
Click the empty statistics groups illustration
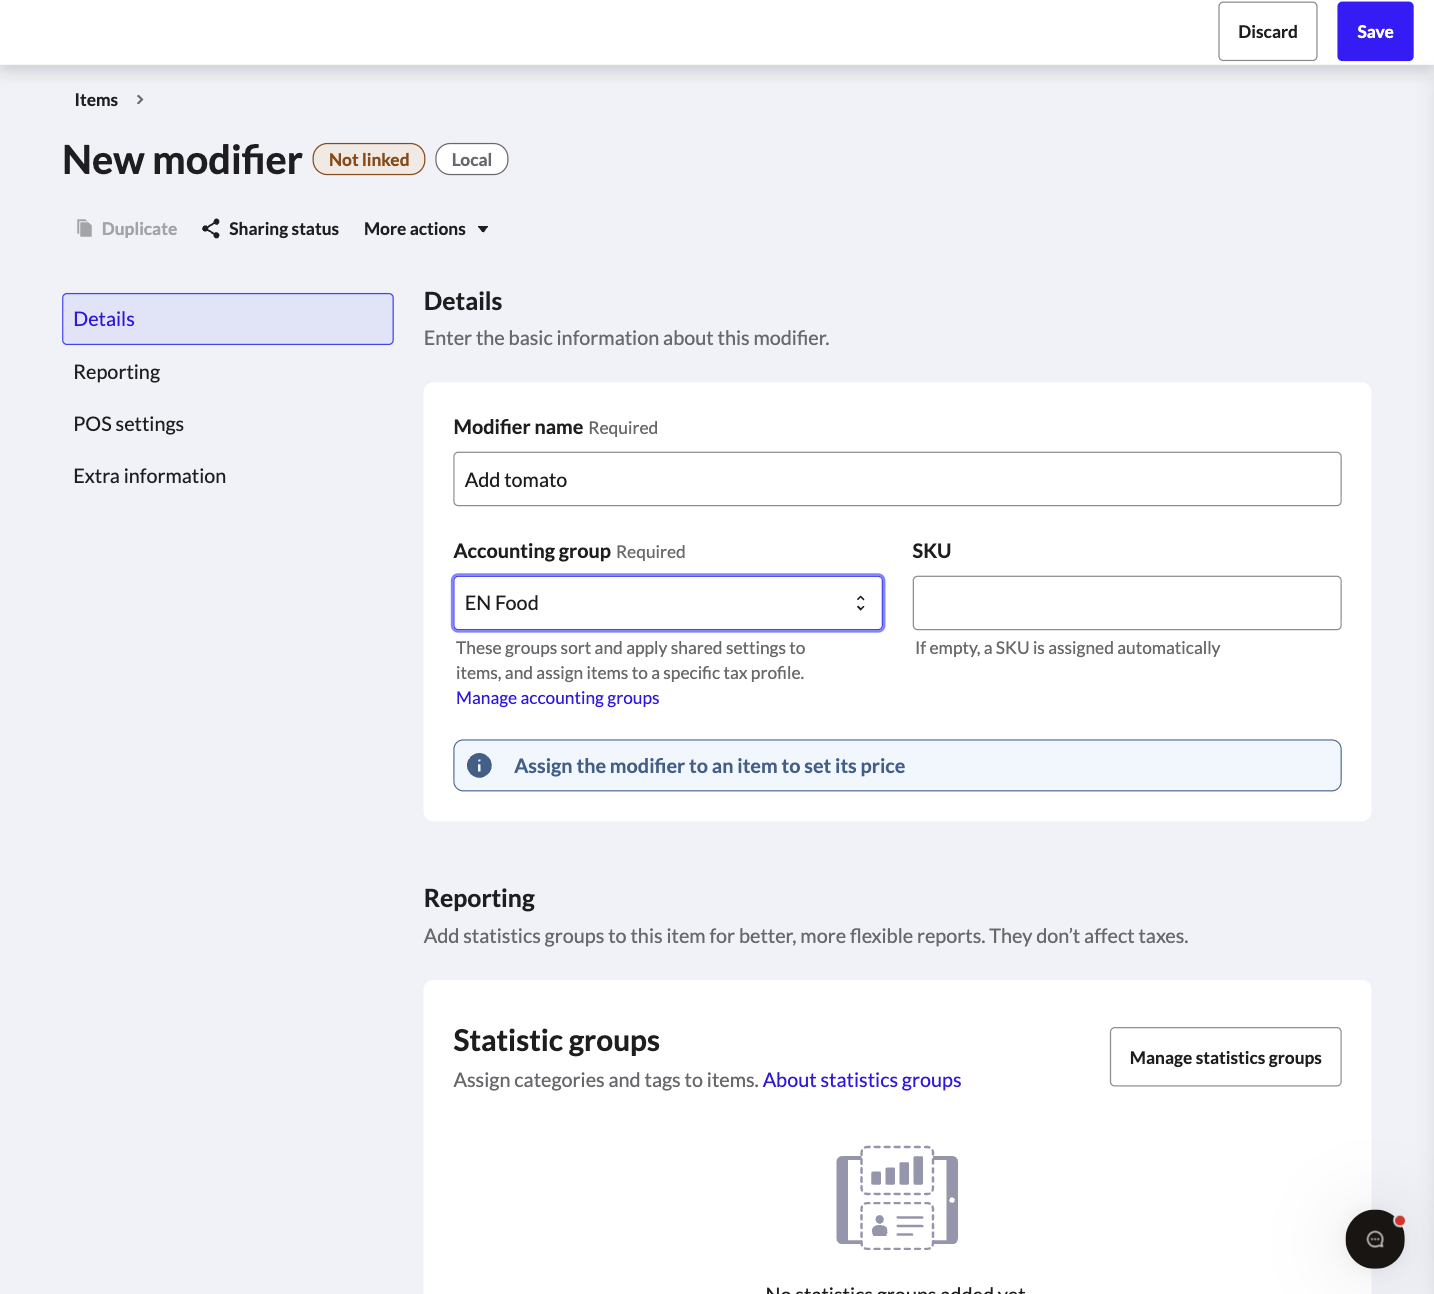(x=897, y=1198)
